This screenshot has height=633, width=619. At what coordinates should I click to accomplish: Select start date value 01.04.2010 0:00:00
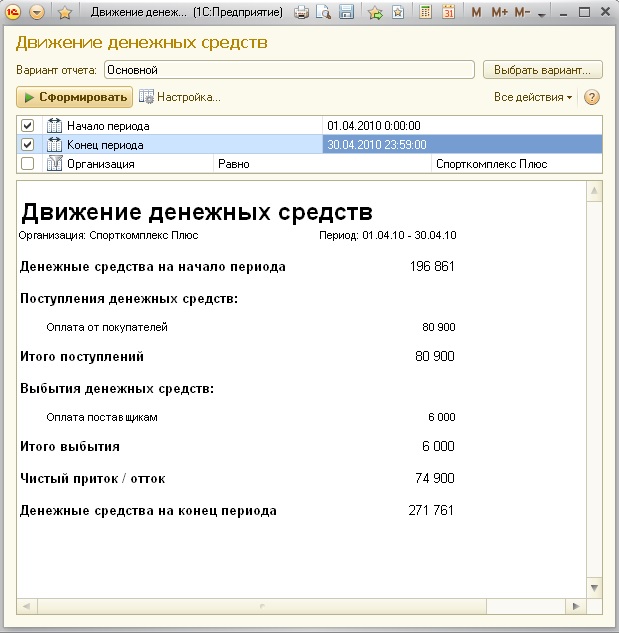[462, 126]
